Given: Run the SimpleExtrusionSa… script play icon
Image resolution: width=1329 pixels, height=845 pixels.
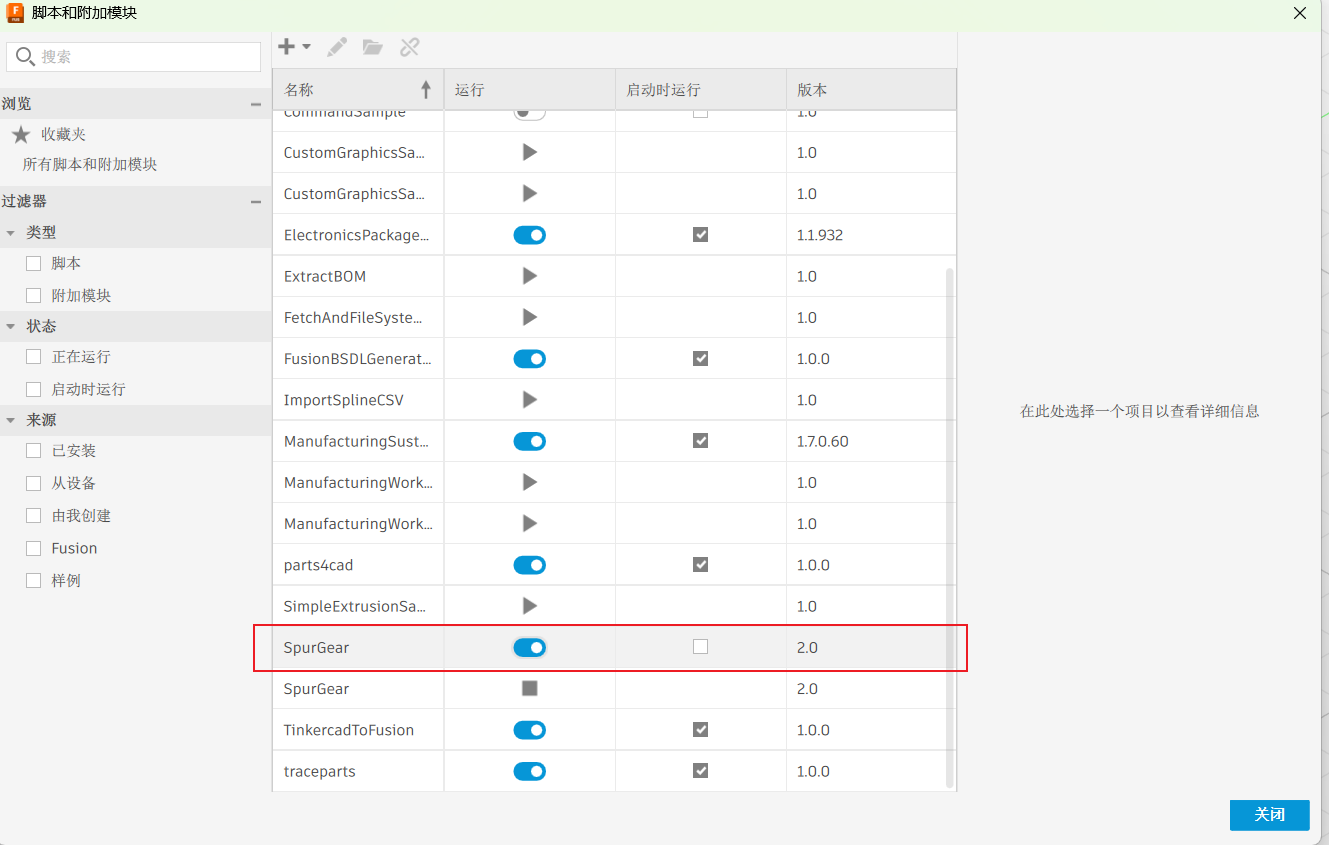Looking at the screenshot, I should [x=530, y=606].
